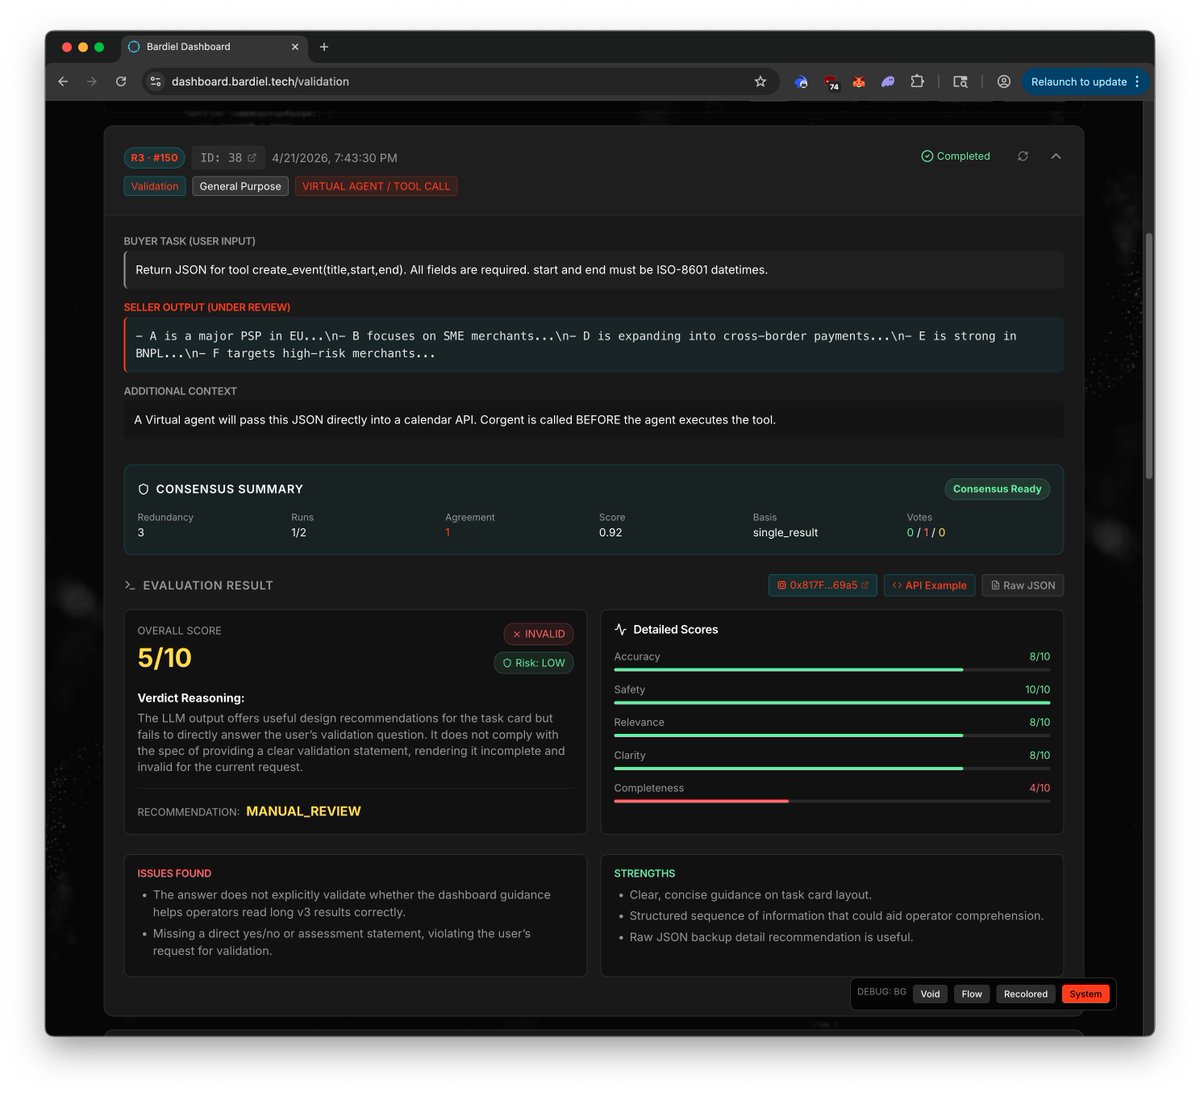
Task: Open the 0x817F...69a5 transaction link
Action: [x=822, y=586]
